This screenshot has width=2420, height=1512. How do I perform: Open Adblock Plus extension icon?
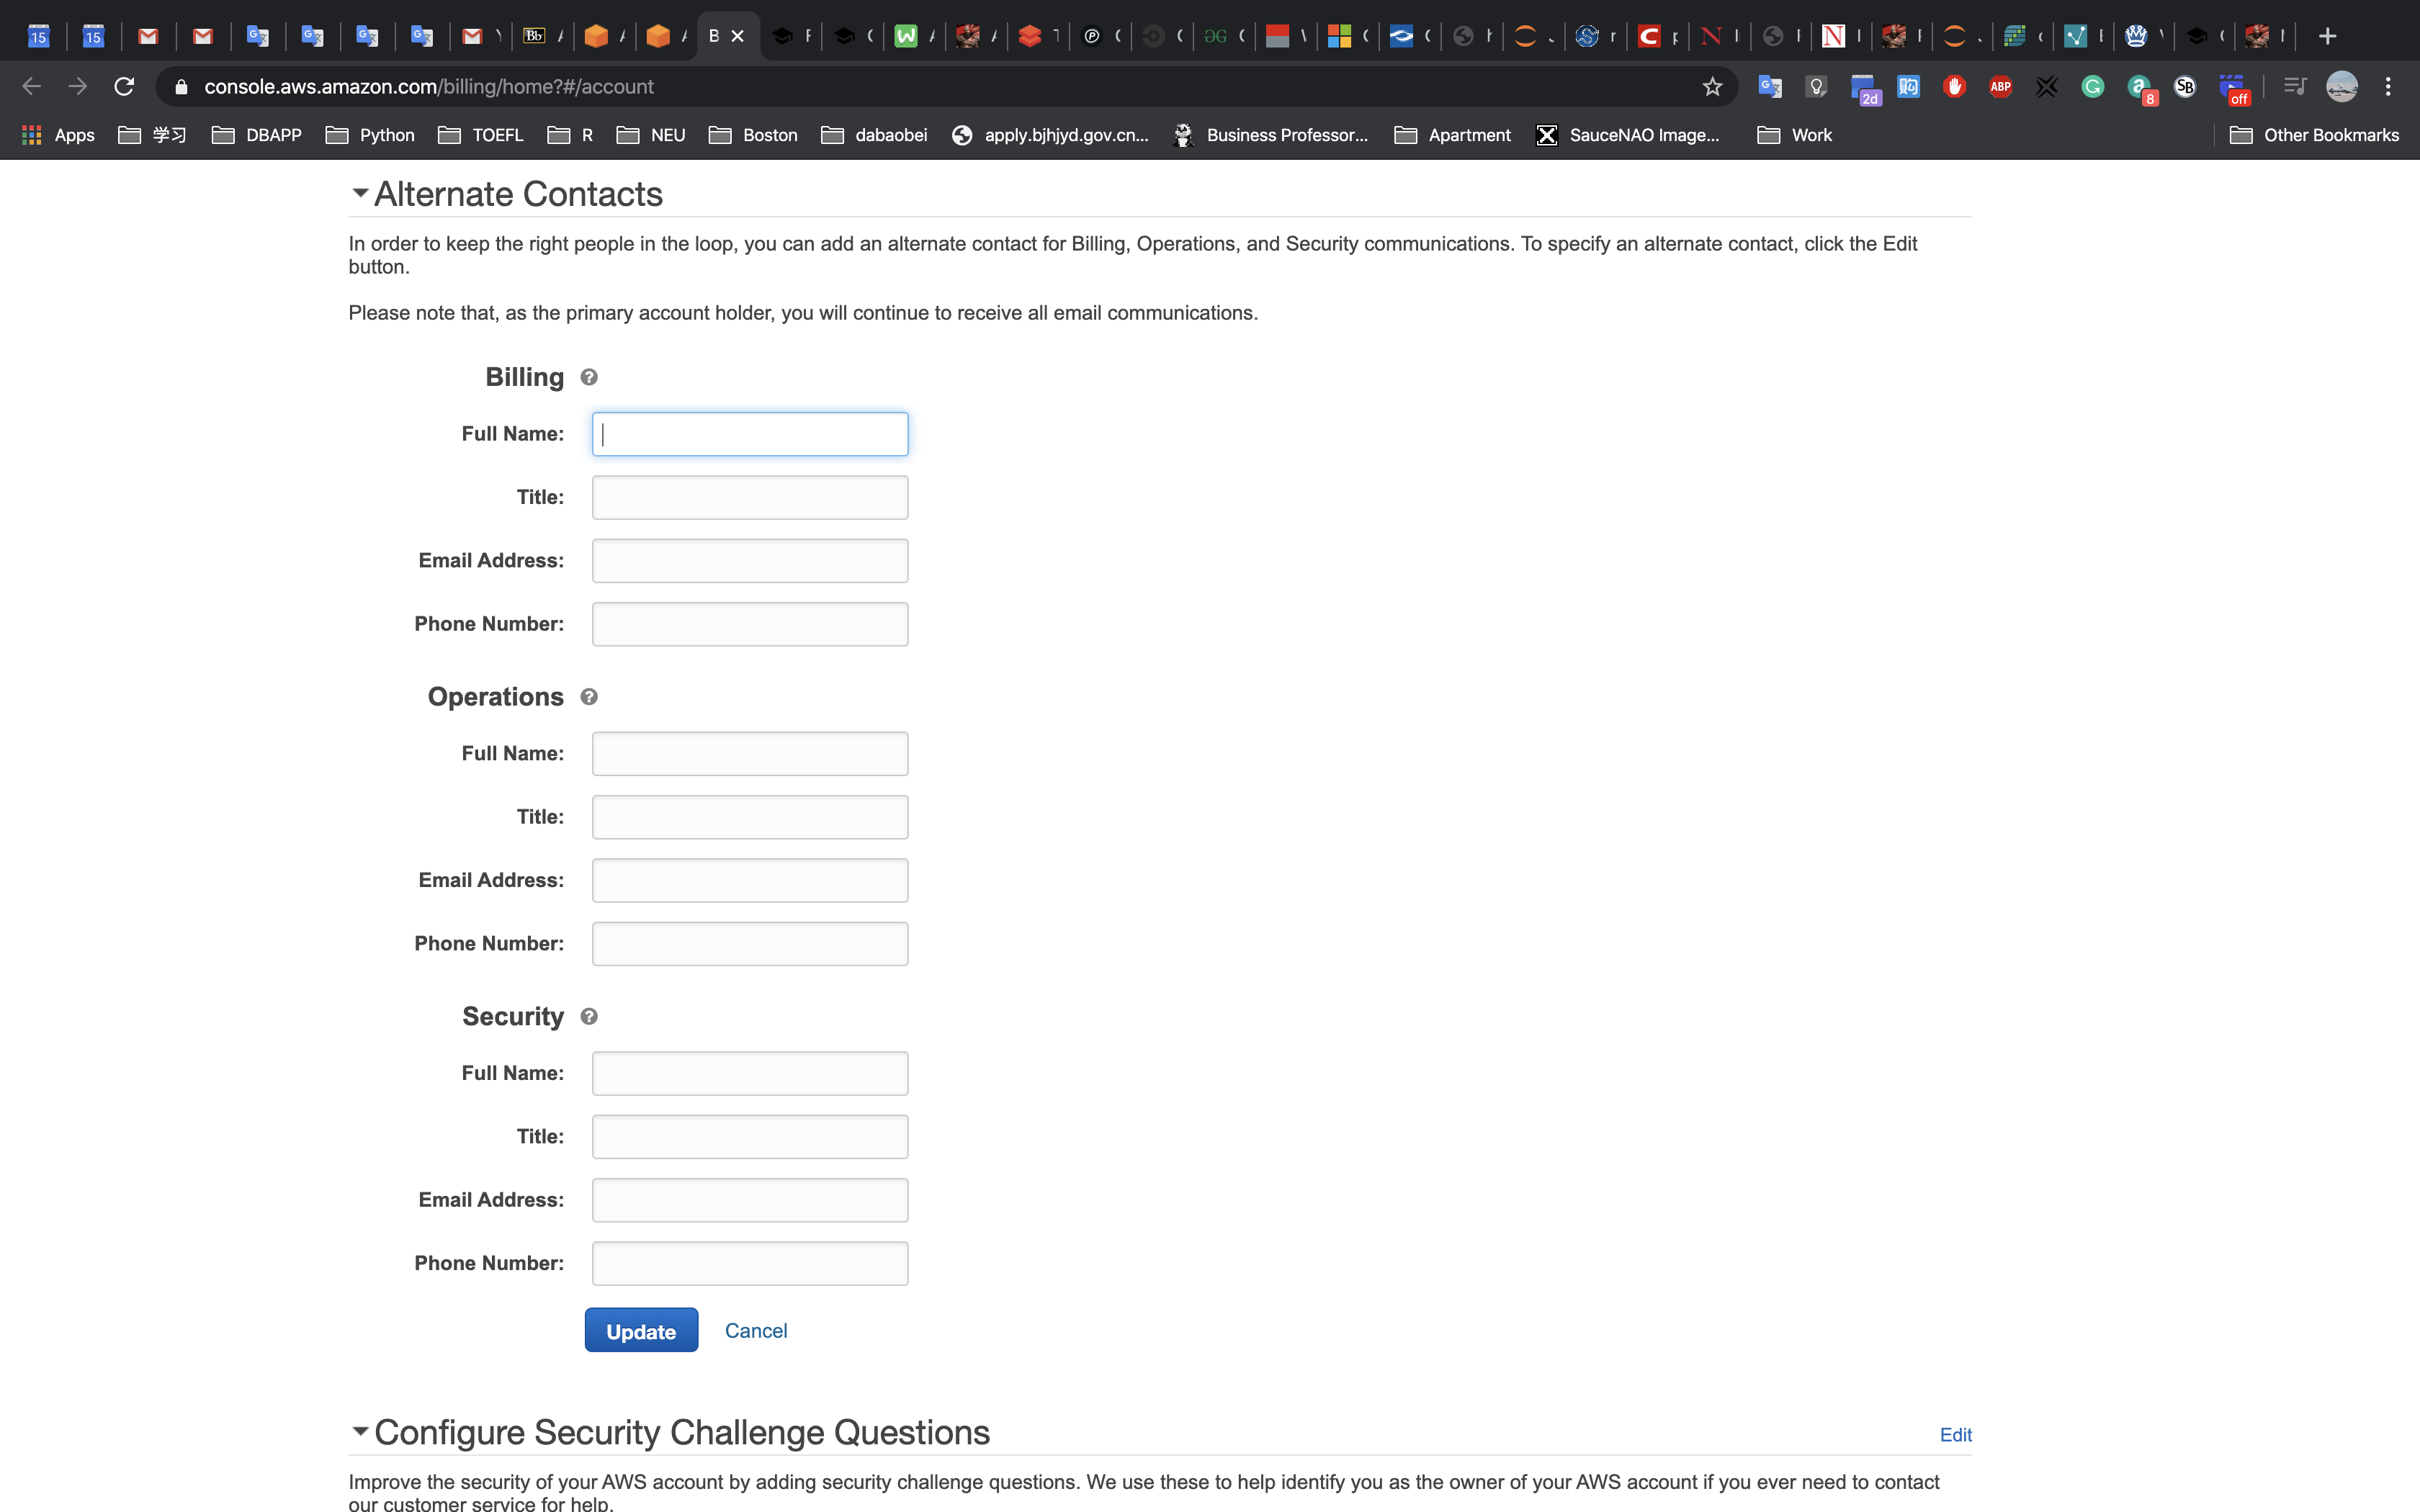click(2000, 87)
